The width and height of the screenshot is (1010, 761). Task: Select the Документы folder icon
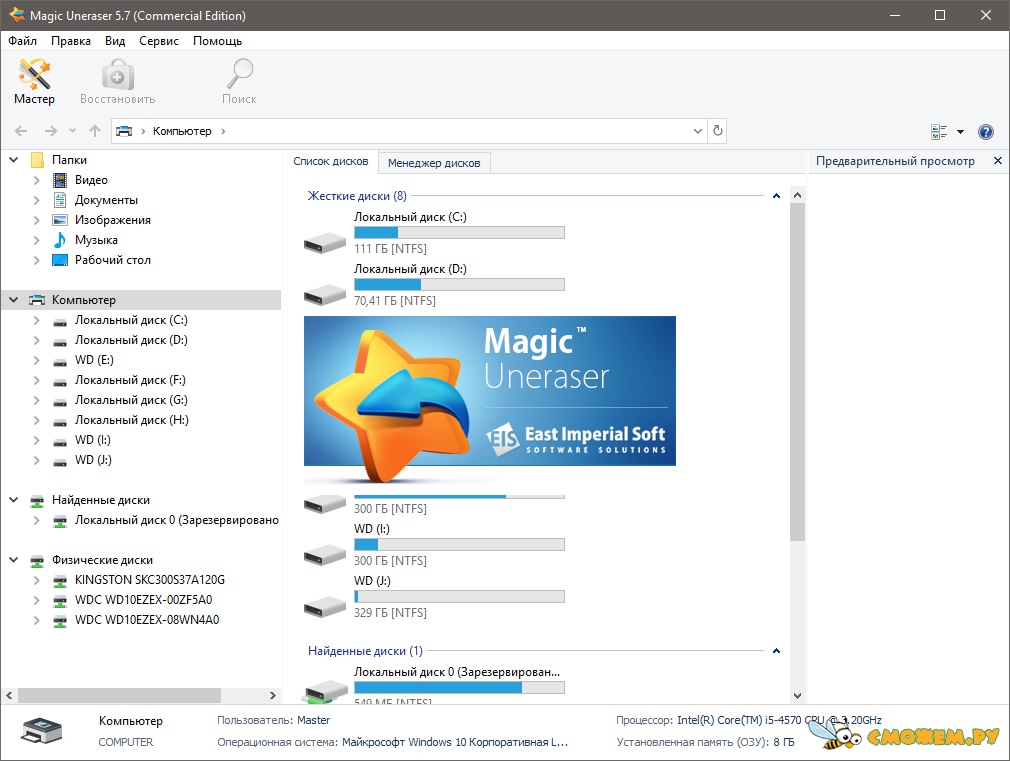[60, 200]
